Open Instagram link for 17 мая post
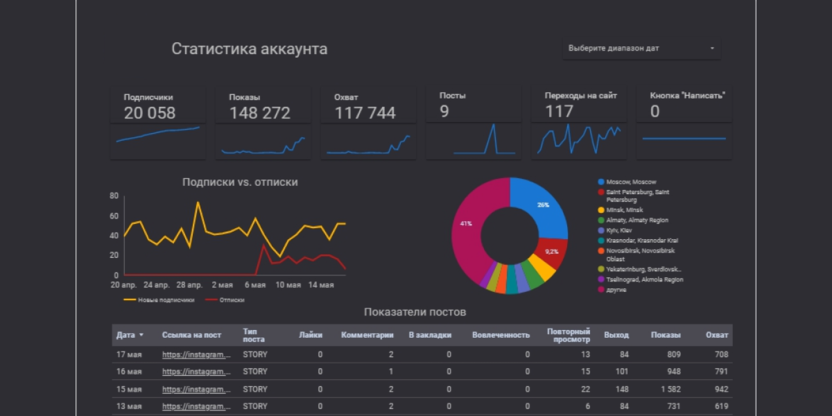832x416 pixels. tap(196, 354)
